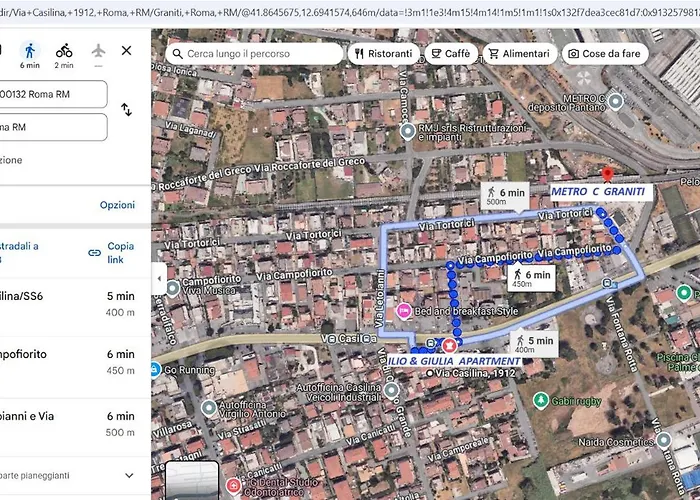
Task: Select the cycling travel mode icon
Action: pos(64,51)
